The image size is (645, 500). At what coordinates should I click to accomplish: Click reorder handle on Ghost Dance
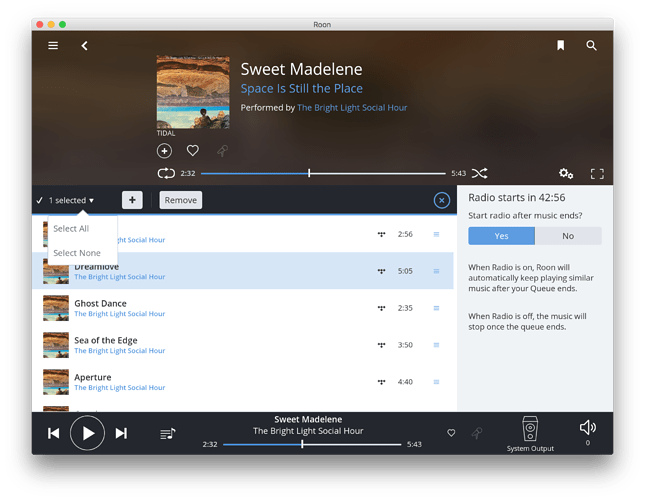pos(436,308)
